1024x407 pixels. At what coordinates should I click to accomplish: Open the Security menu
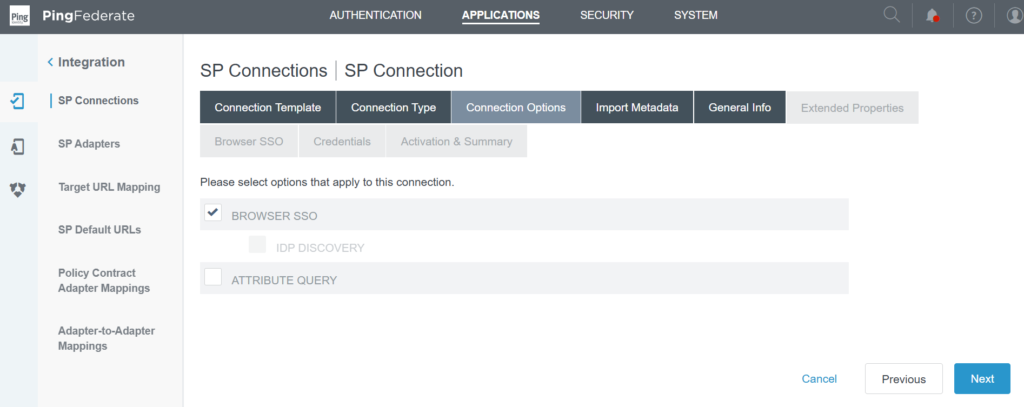click(x=607, y=15)
